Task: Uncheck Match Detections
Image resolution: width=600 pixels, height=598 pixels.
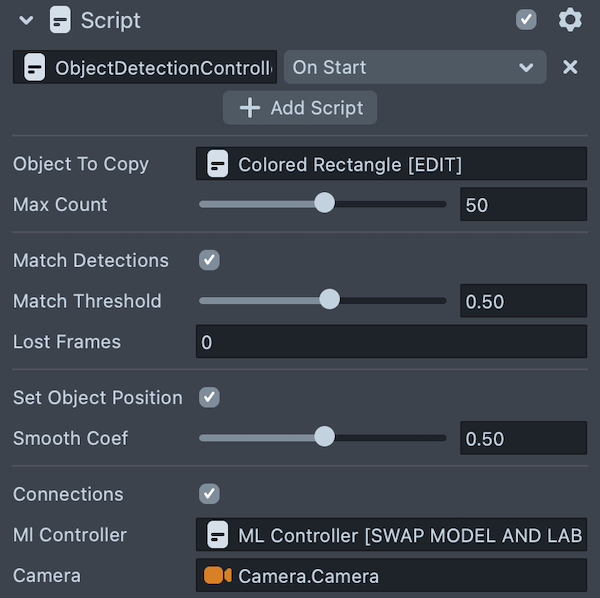Action: (209, 260)
